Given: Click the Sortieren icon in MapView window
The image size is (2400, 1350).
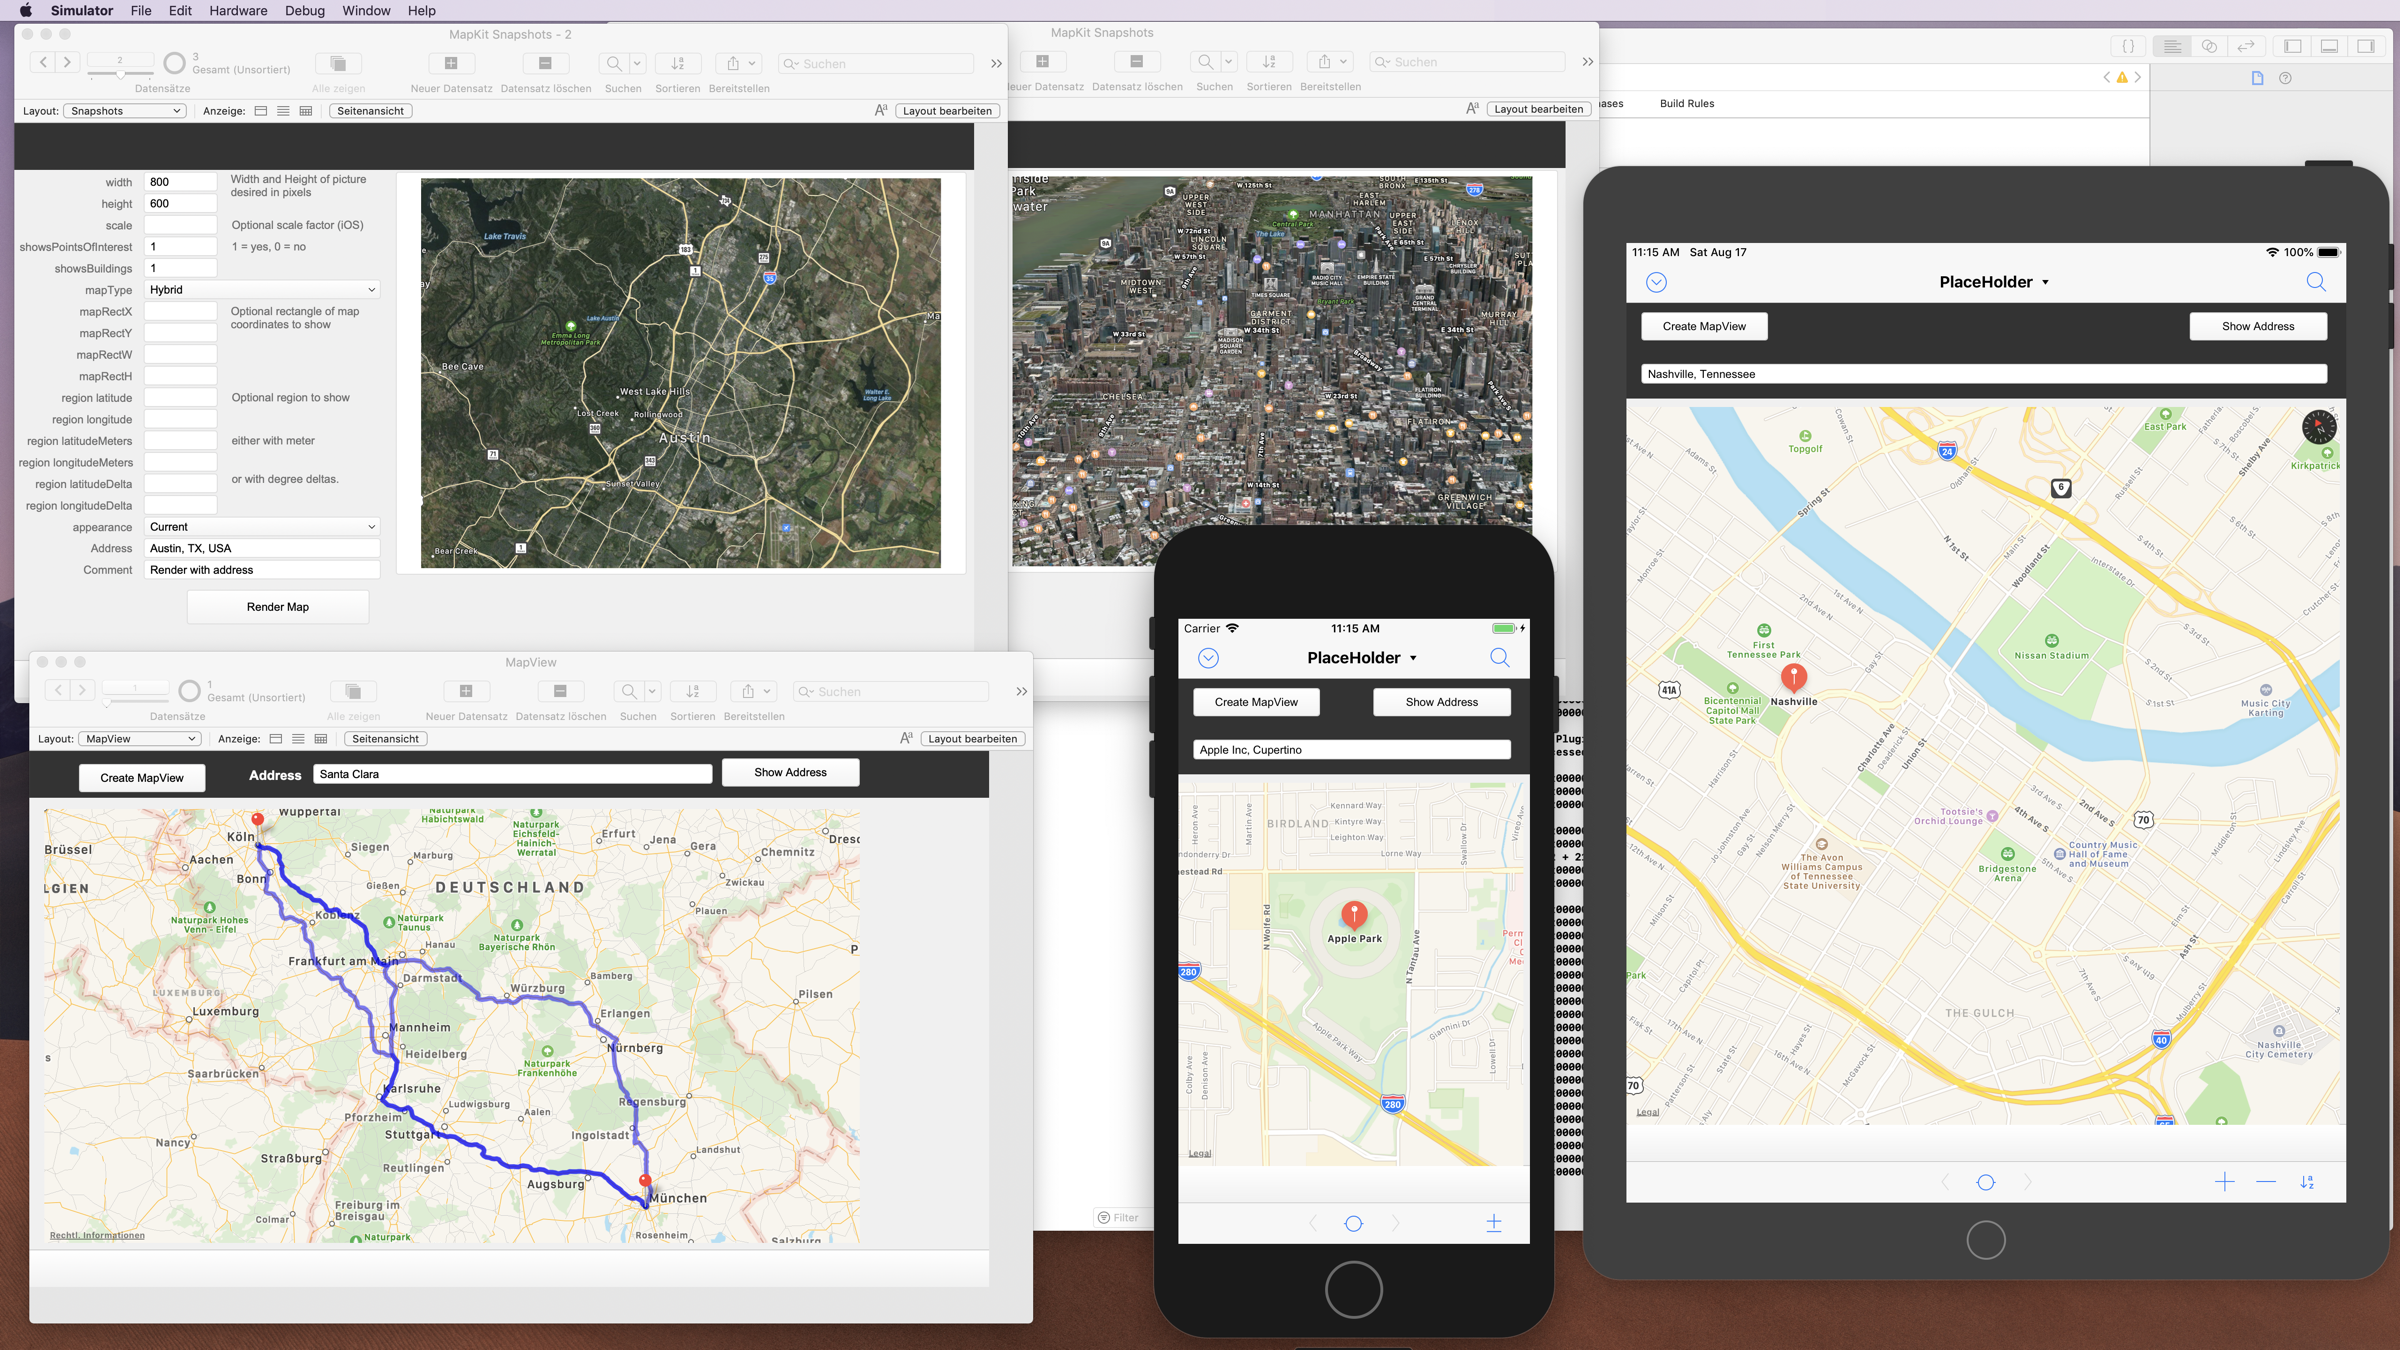Looking at the screenshot, I should (x=692, y=691).
